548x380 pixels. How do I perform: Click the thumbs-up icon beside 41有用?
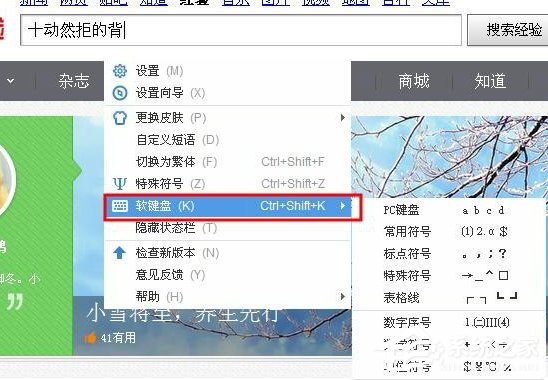[91, 338]
